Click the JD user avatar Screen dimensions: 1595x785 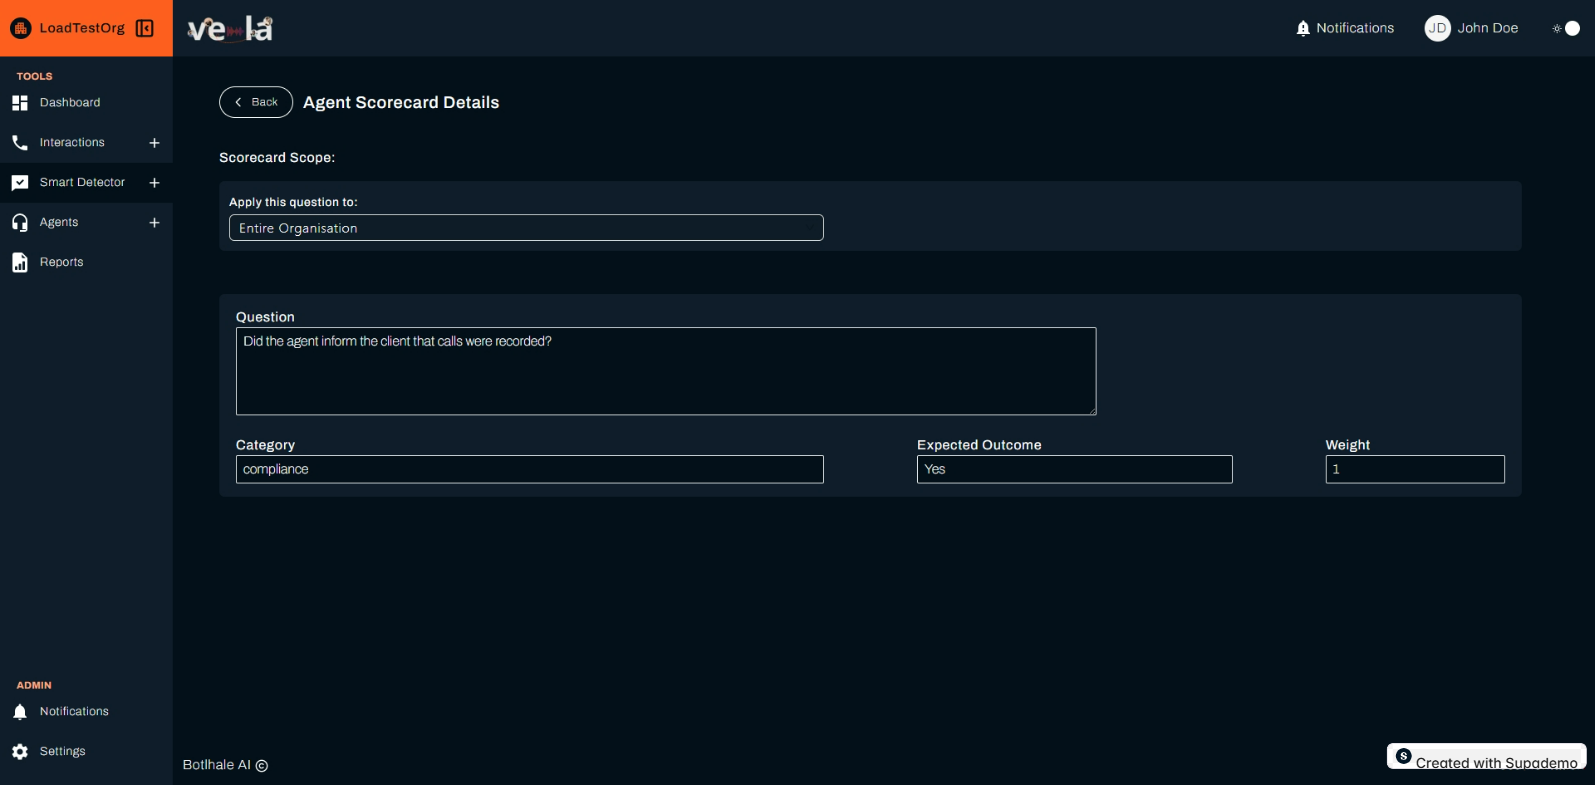[x=1437, y=28]
